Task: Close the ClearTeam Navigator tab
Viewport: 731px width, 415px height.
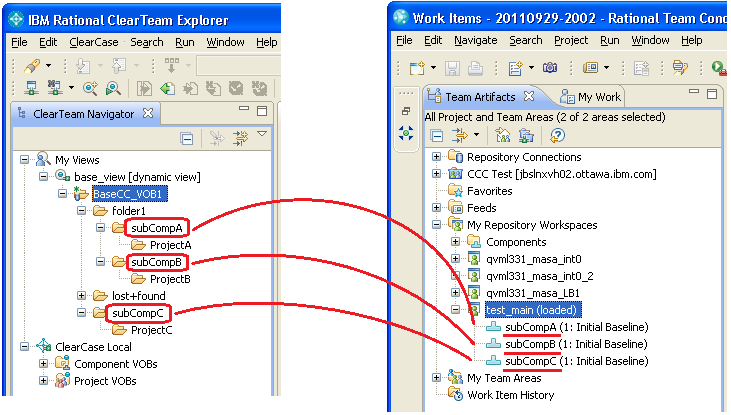Action: tap(148, 113)
